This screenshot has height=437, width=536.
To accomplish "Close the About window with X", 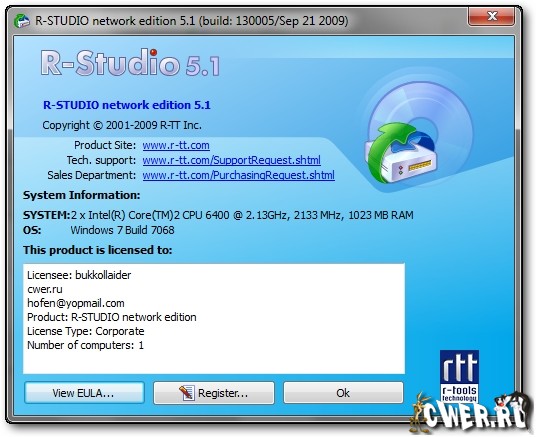I will point(492,16).
